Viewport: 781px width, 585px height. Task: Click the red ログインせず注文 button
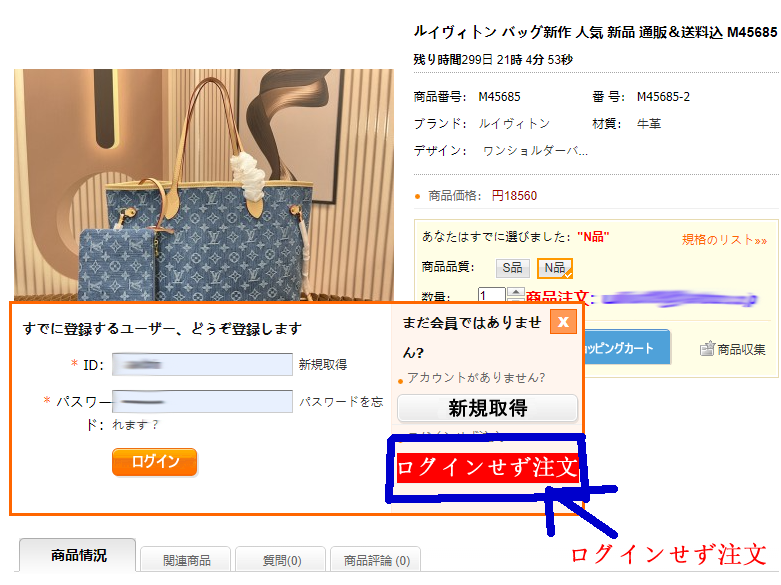pos(488,467)
